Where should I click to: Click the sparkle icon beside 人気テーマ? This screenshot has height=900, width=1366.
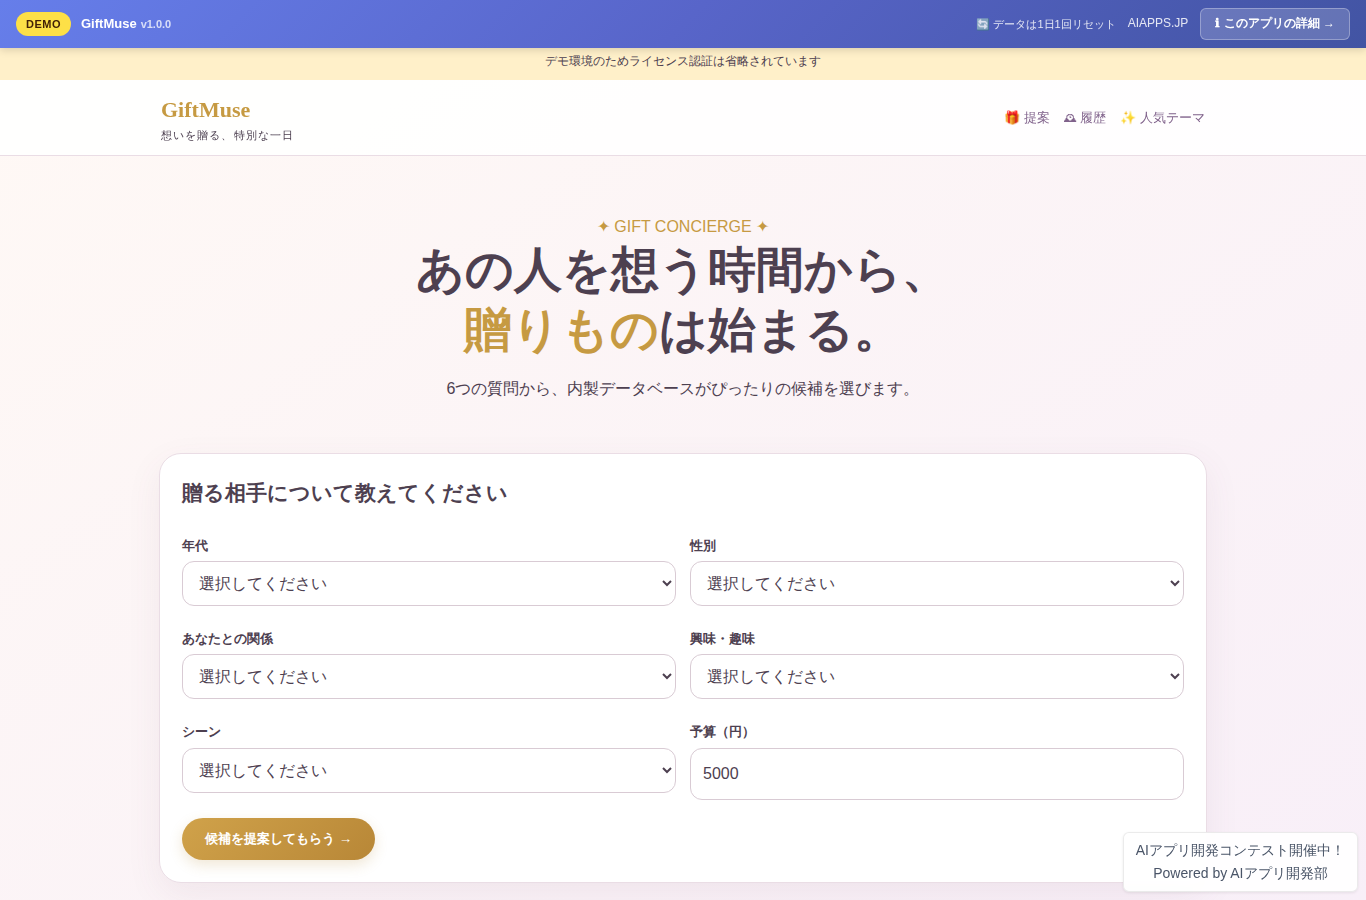(x=1128, y=118)
